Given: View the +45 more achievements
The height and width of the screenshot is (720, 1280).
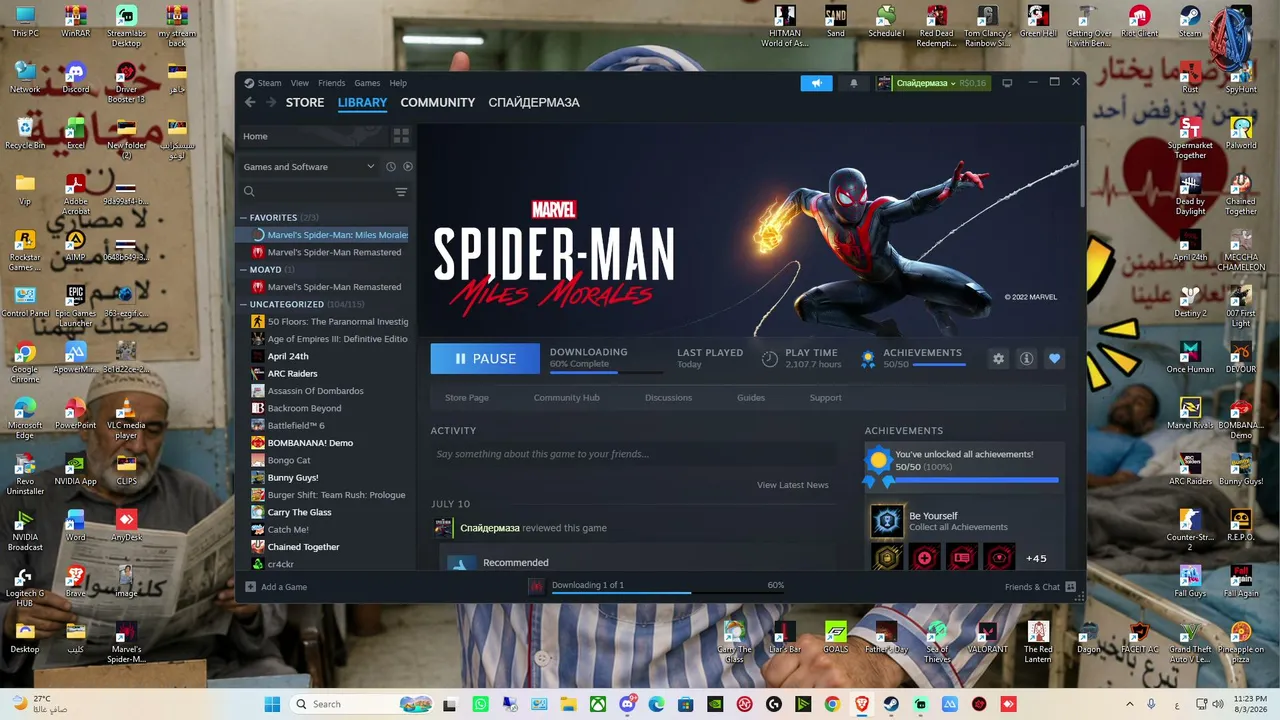Looking at the screenshot, I should pyautogui.click(x=1036, y=558).
